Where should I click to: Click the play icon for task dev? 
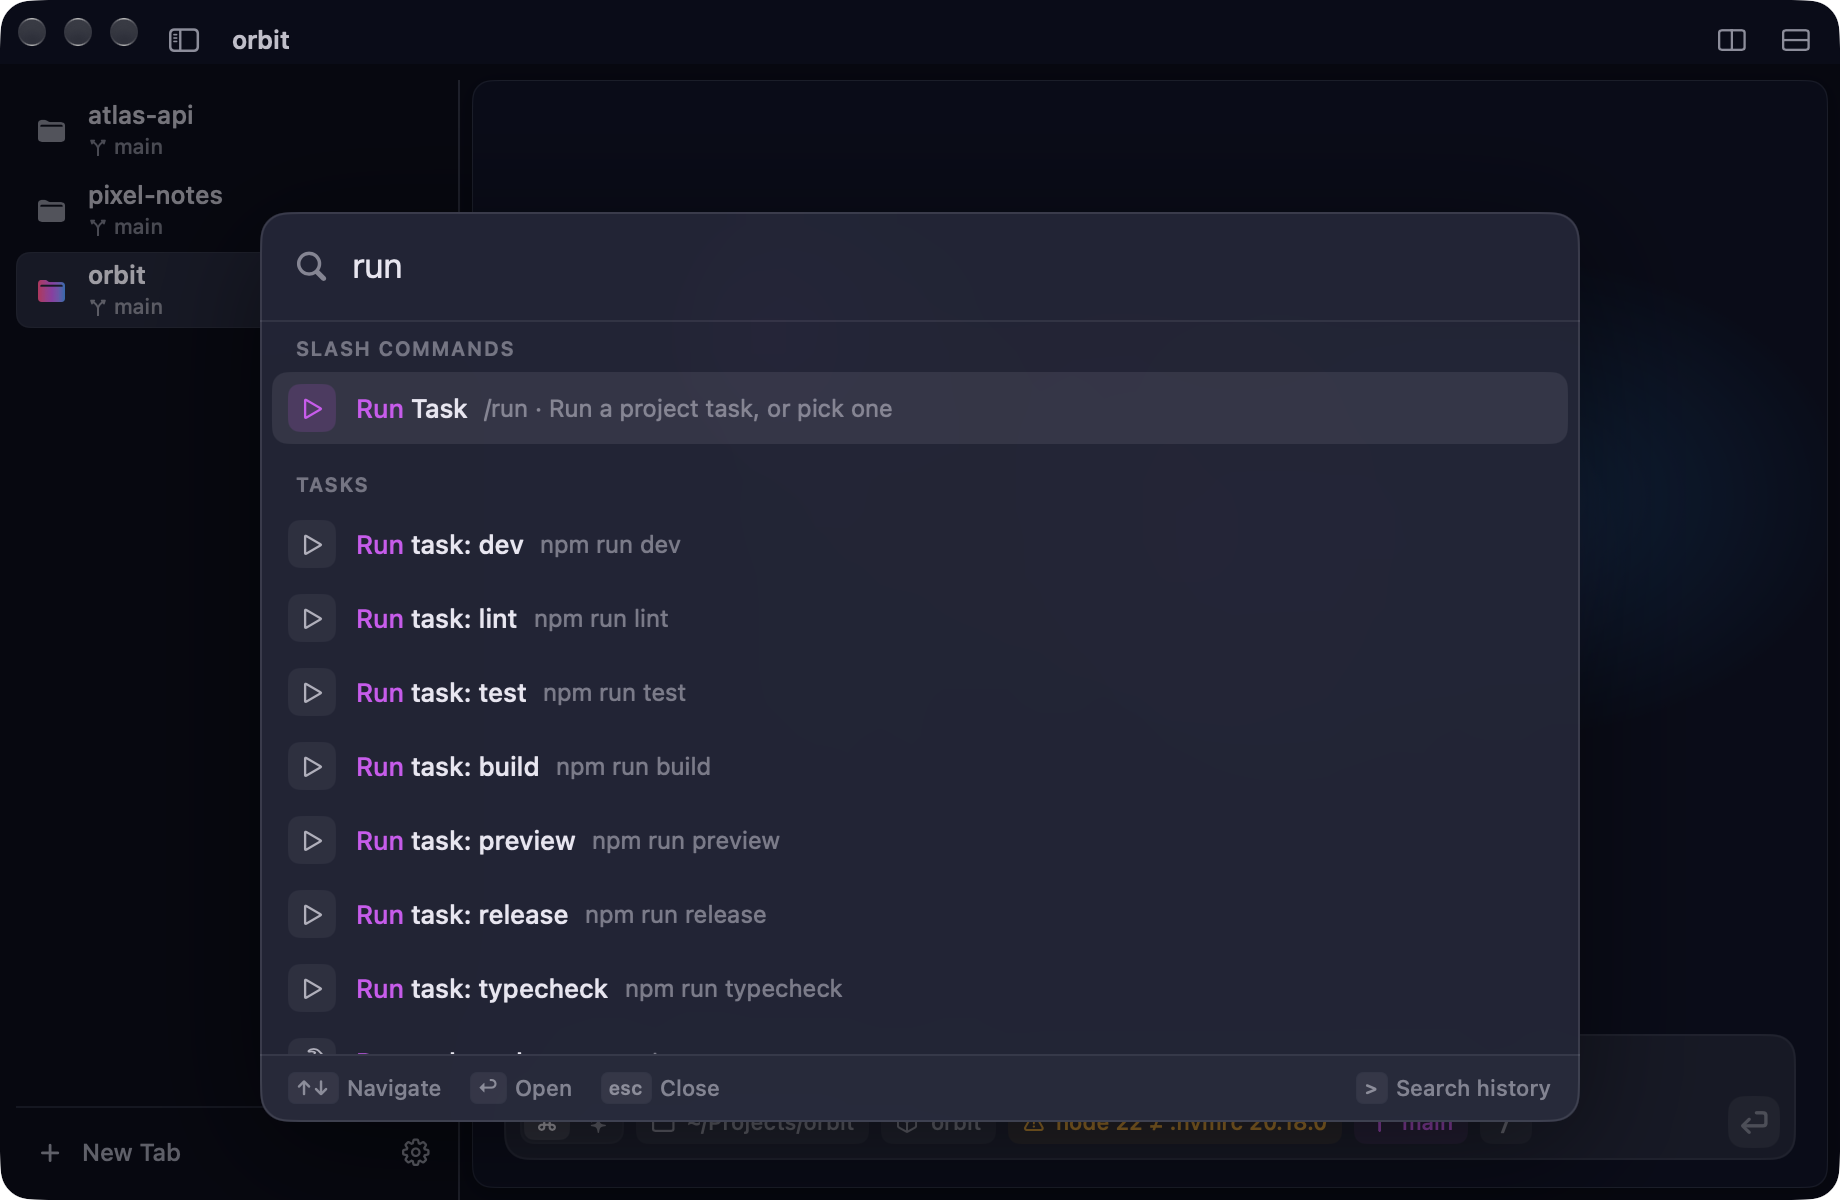click(x=312, y=545)
